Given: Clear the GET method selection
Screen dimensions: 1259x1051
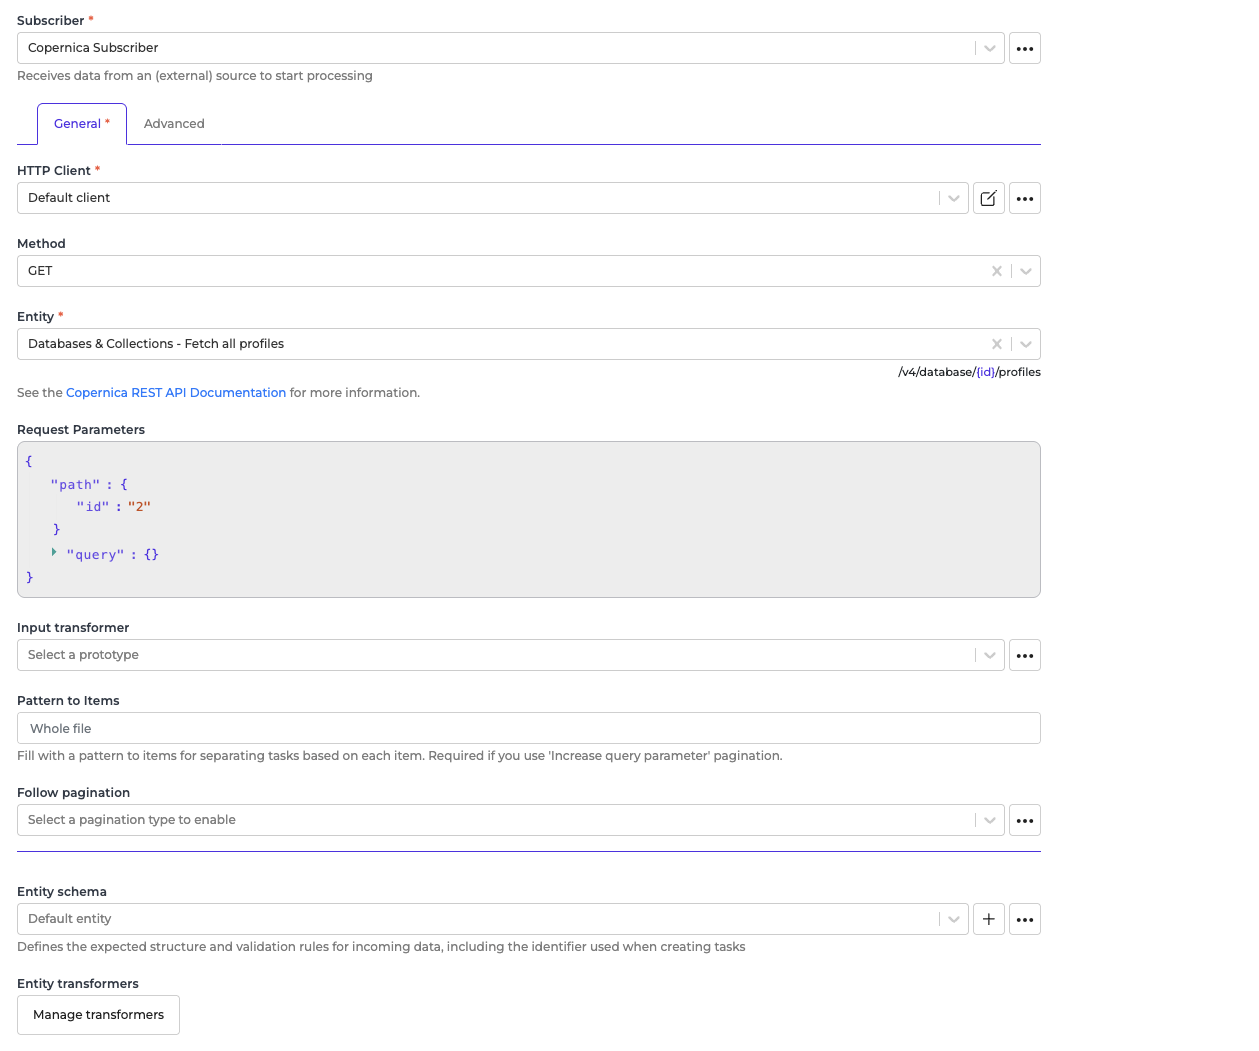Looking at the screenshot, I should pos(996,271).
